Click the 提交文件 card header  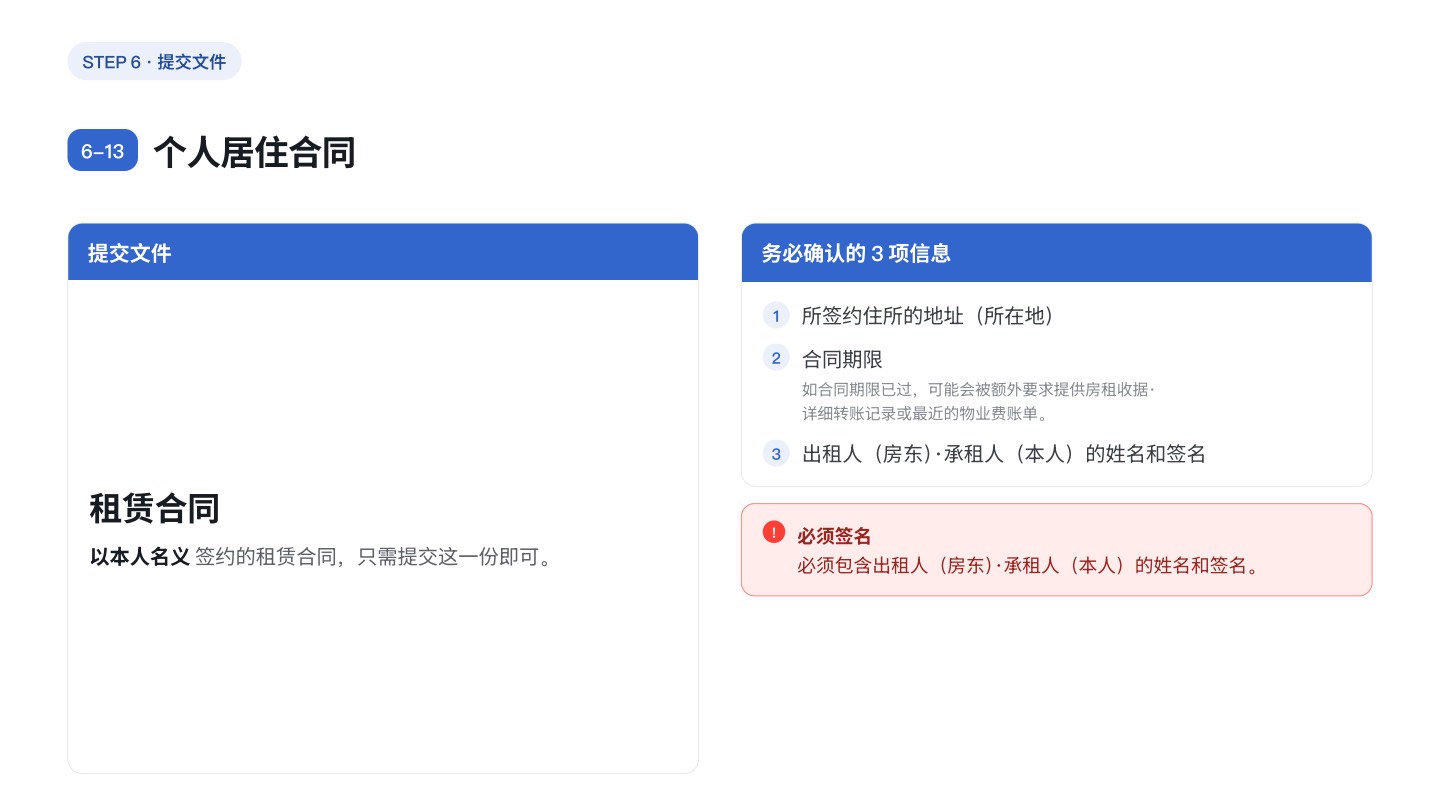[383, 252]
